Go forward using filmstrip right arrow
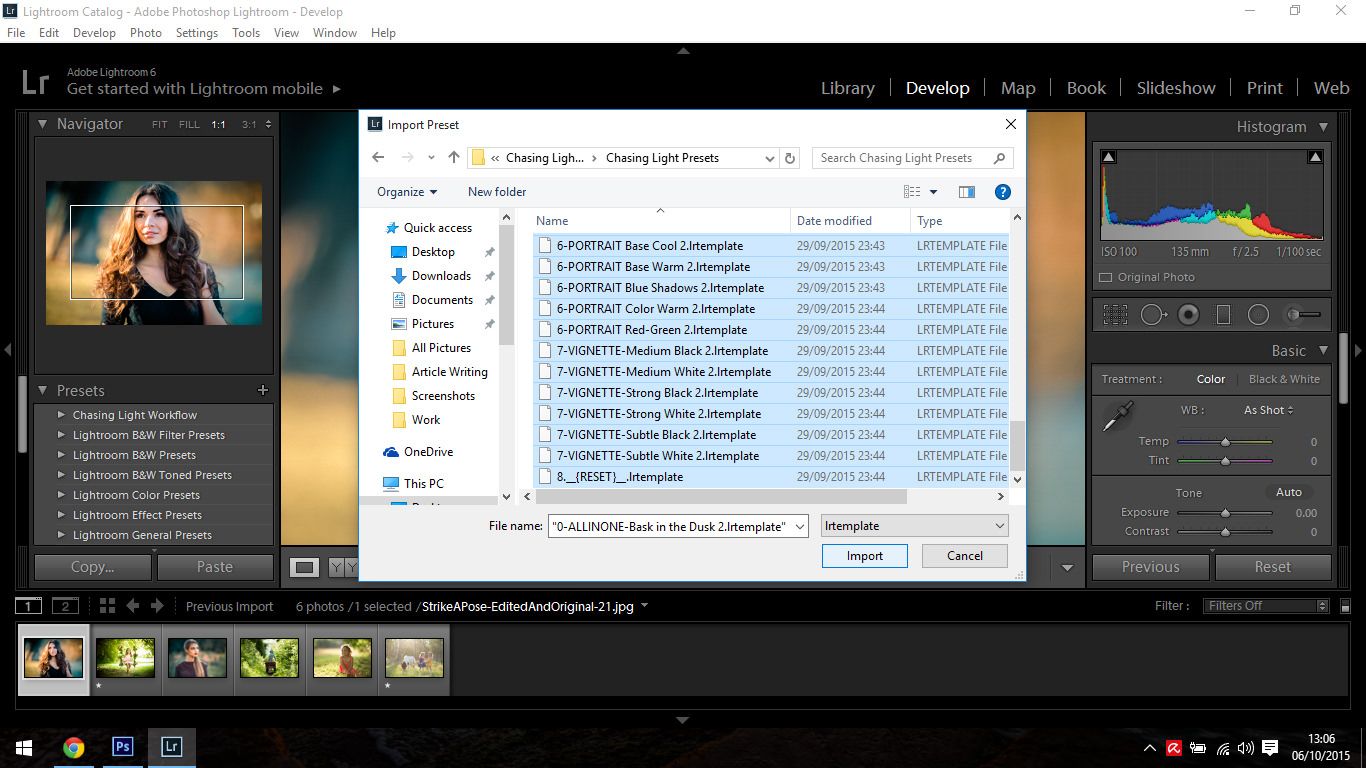The image size is (1366, 768). coord(158,606)
